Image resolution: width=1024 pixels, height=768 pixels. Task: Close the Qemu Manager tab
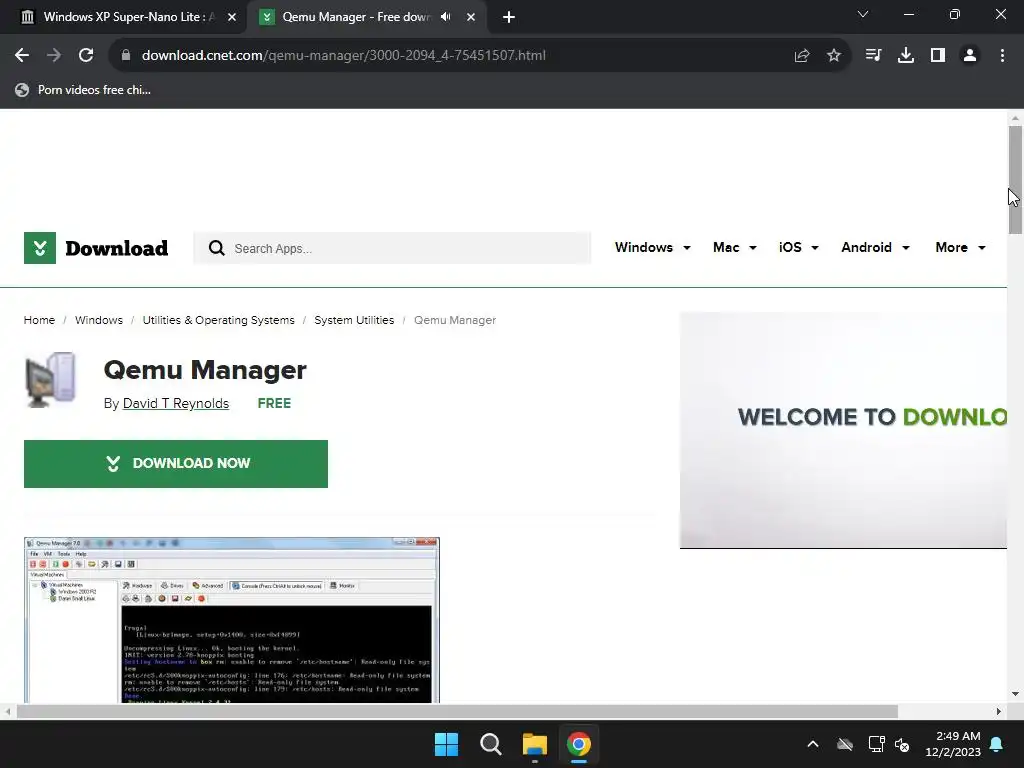471,17
